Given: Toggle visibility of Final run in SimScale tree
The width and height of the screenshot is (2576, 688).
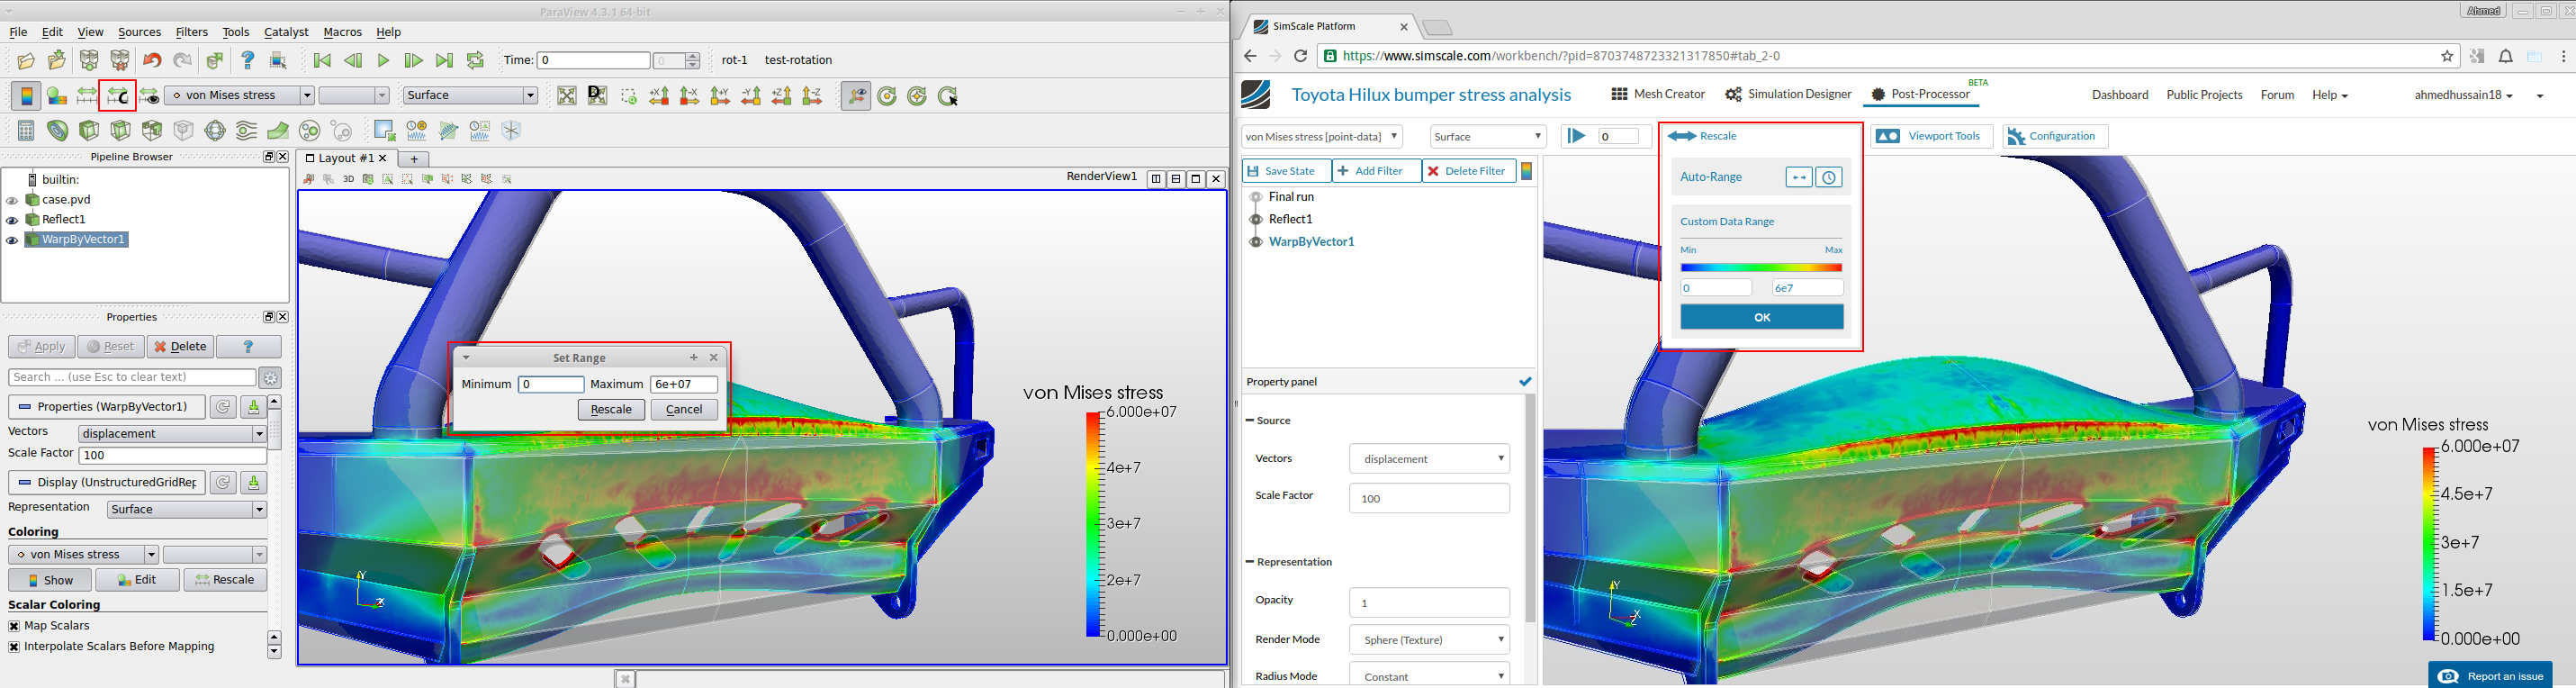Looking at the screenshot, I should click(x=1256, y=198).
